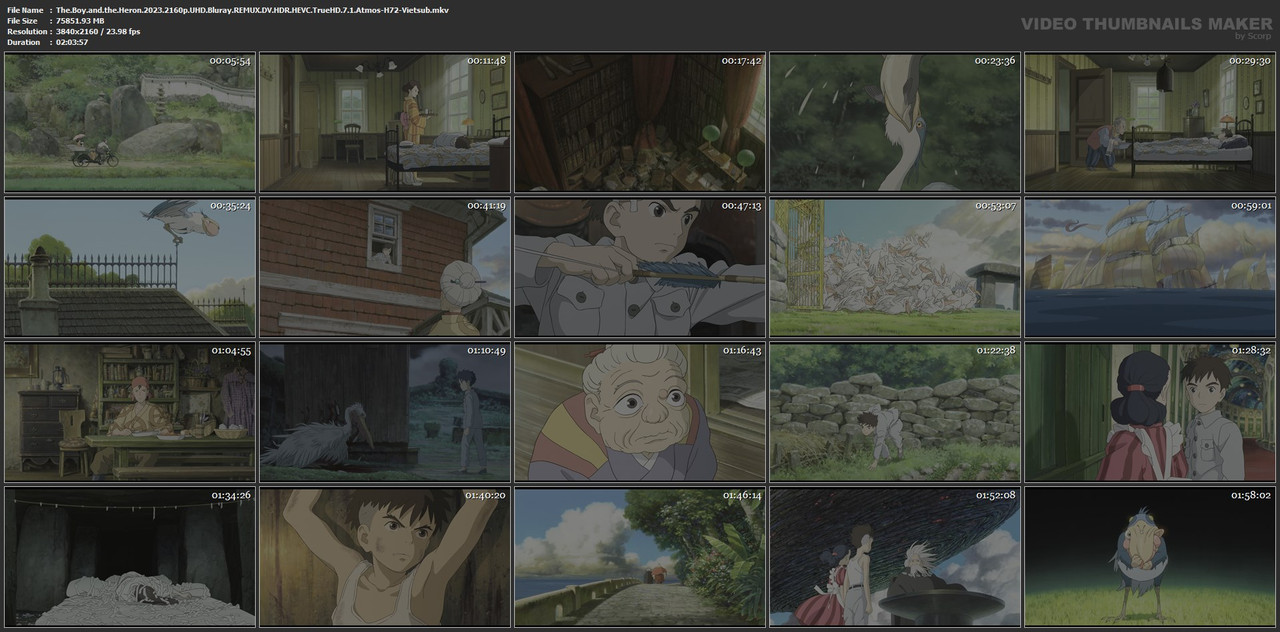Click the resolution value 3840x2160 / 23.98 fps
This screenshot has height=632, width=1280.
99,31
